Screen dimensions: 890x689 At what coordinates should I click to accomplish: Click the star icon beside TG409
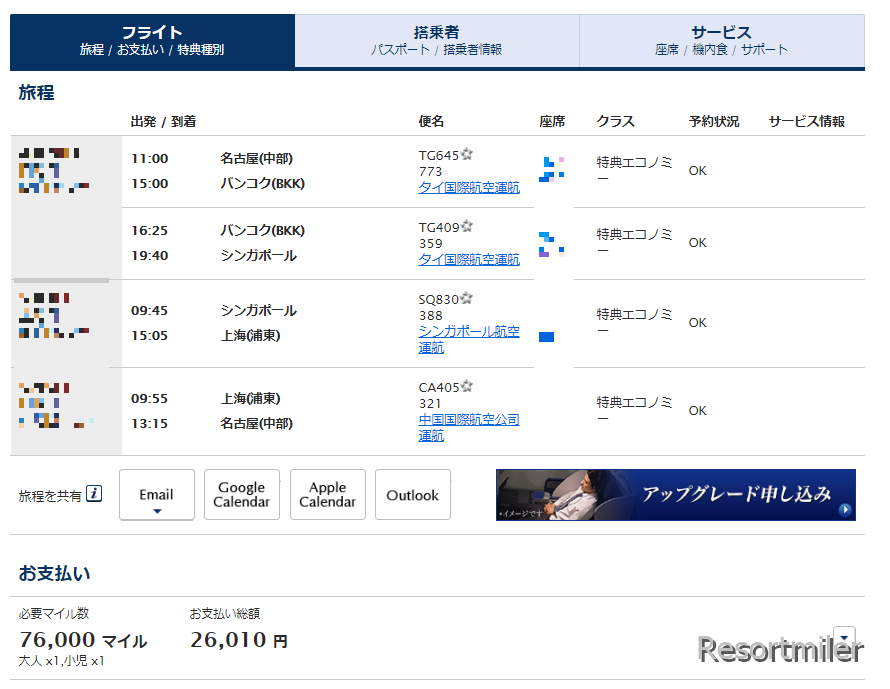[x=467, y=227]
